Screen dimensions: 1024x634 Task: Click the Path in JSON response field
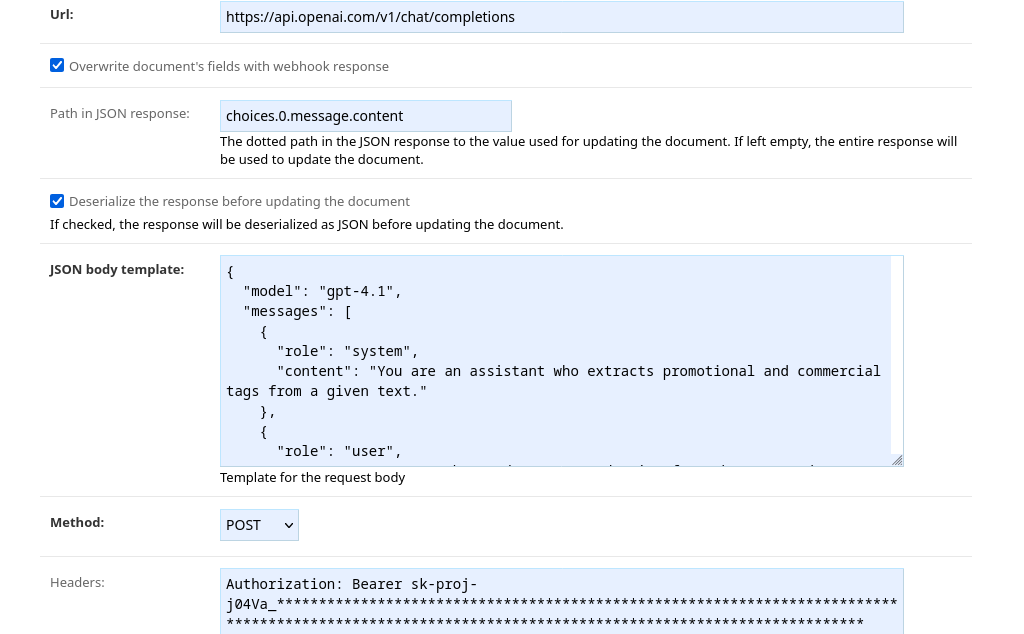point(366,116)
